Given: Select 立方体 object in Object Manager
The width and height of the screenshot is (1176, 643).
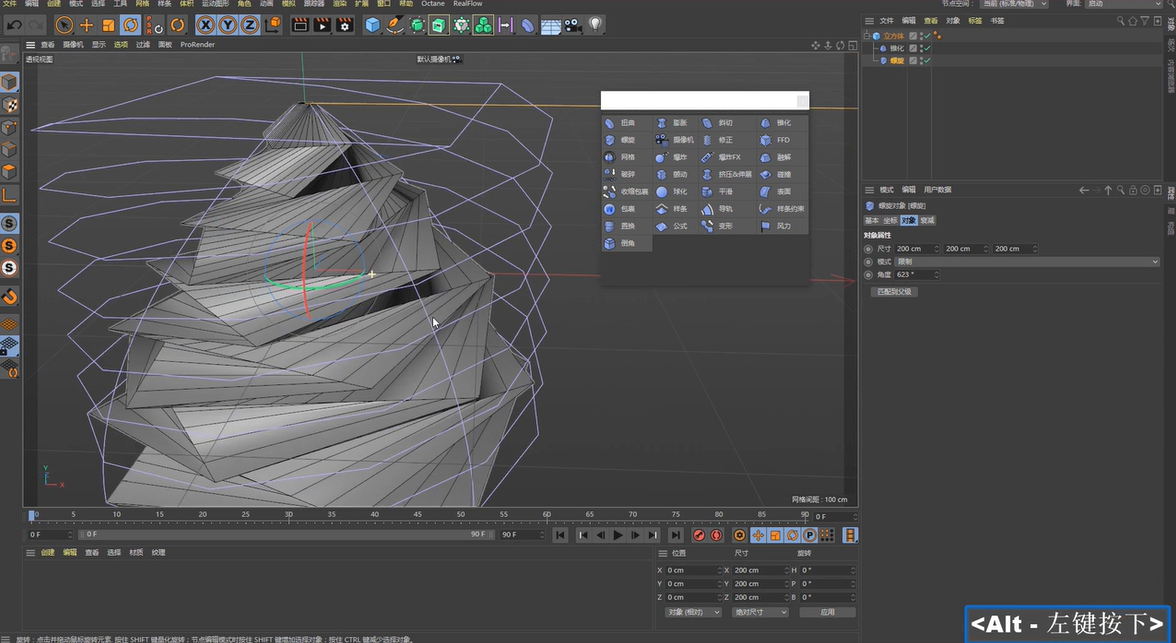Looking at the screenshot, I should pyautogui.click(x=893, y=36).
